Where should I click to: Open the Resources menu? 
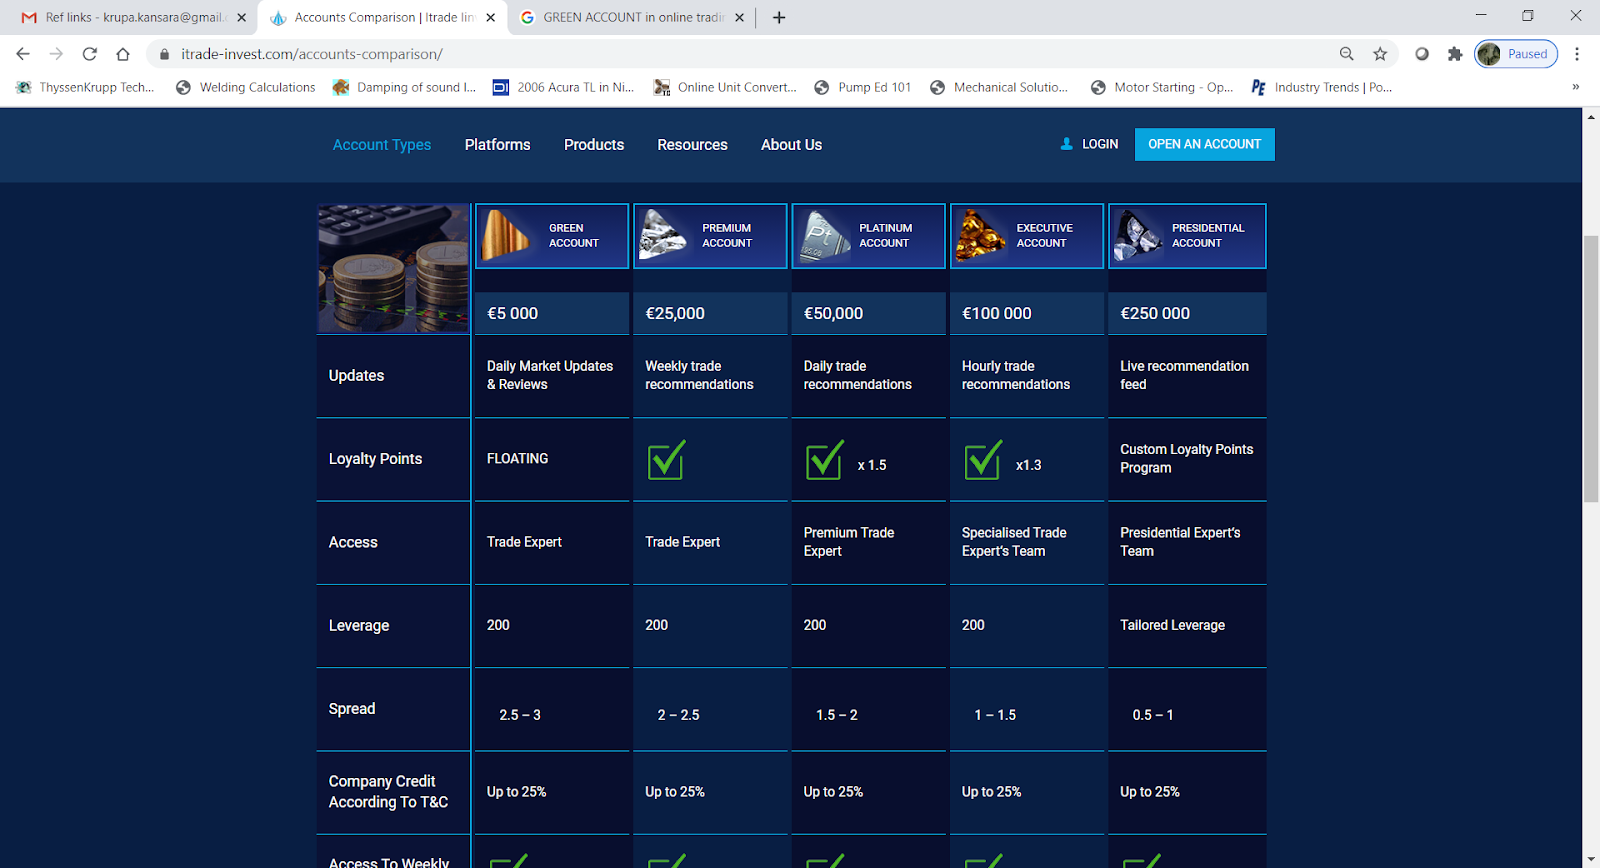tap(692, 145)
